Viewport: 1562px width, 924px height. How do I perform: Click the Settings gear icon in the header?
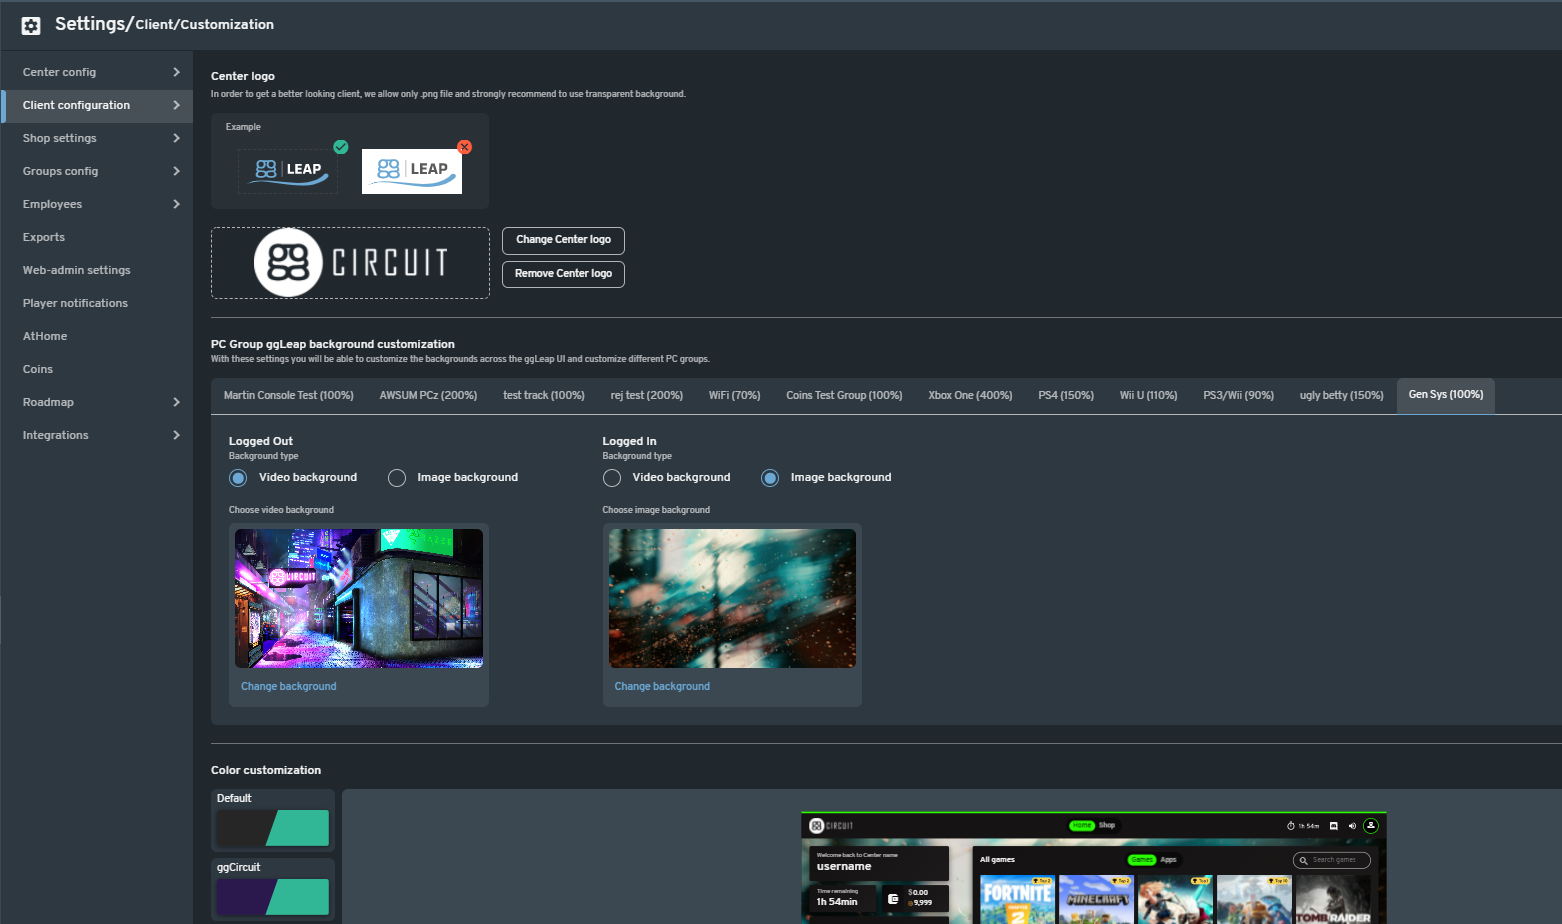pos(30,24)
